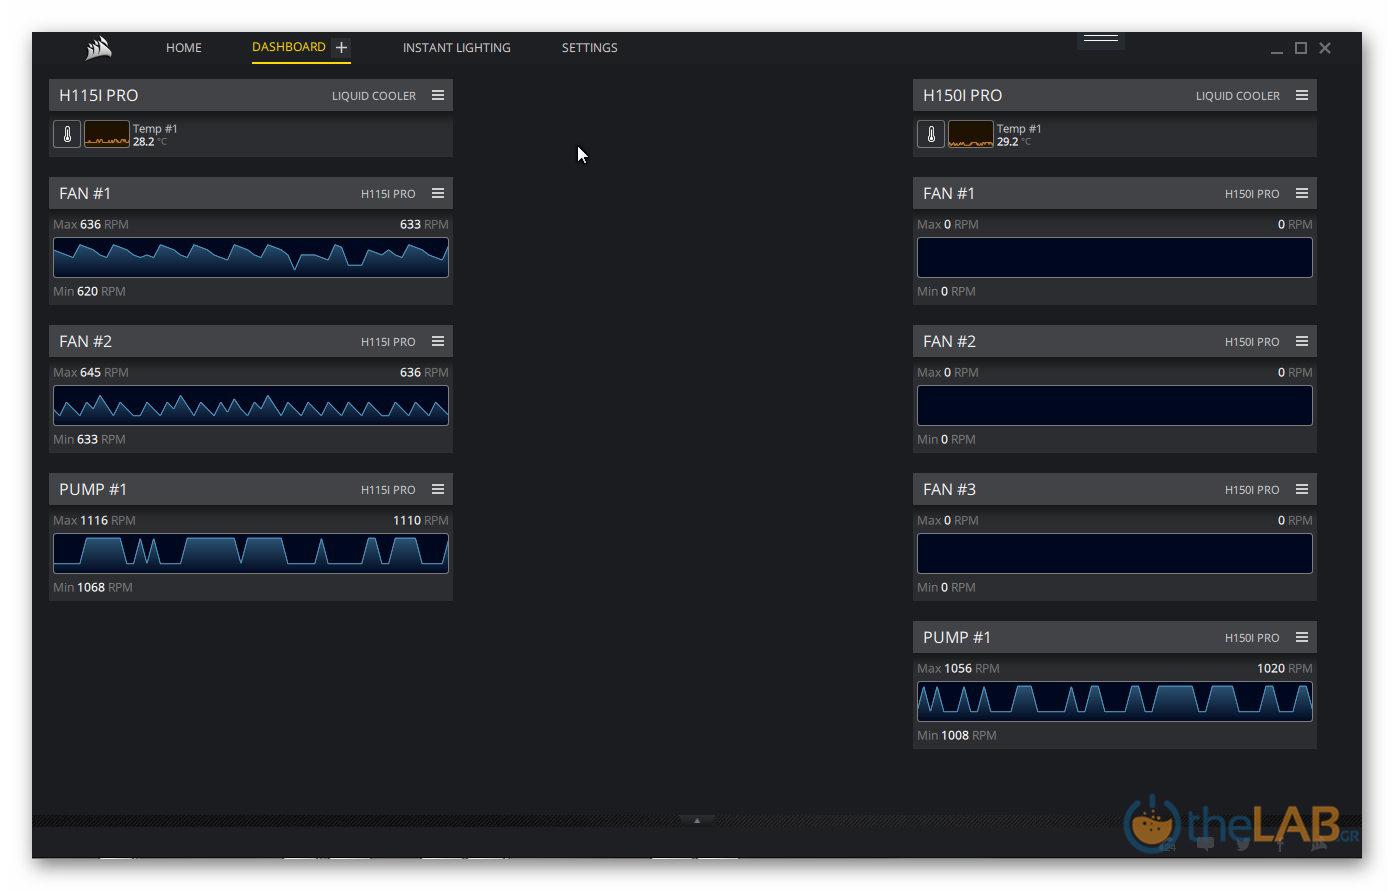Click the H150I PRO thermometer icon
The image size is (1394, 891).
click(931, 134)
